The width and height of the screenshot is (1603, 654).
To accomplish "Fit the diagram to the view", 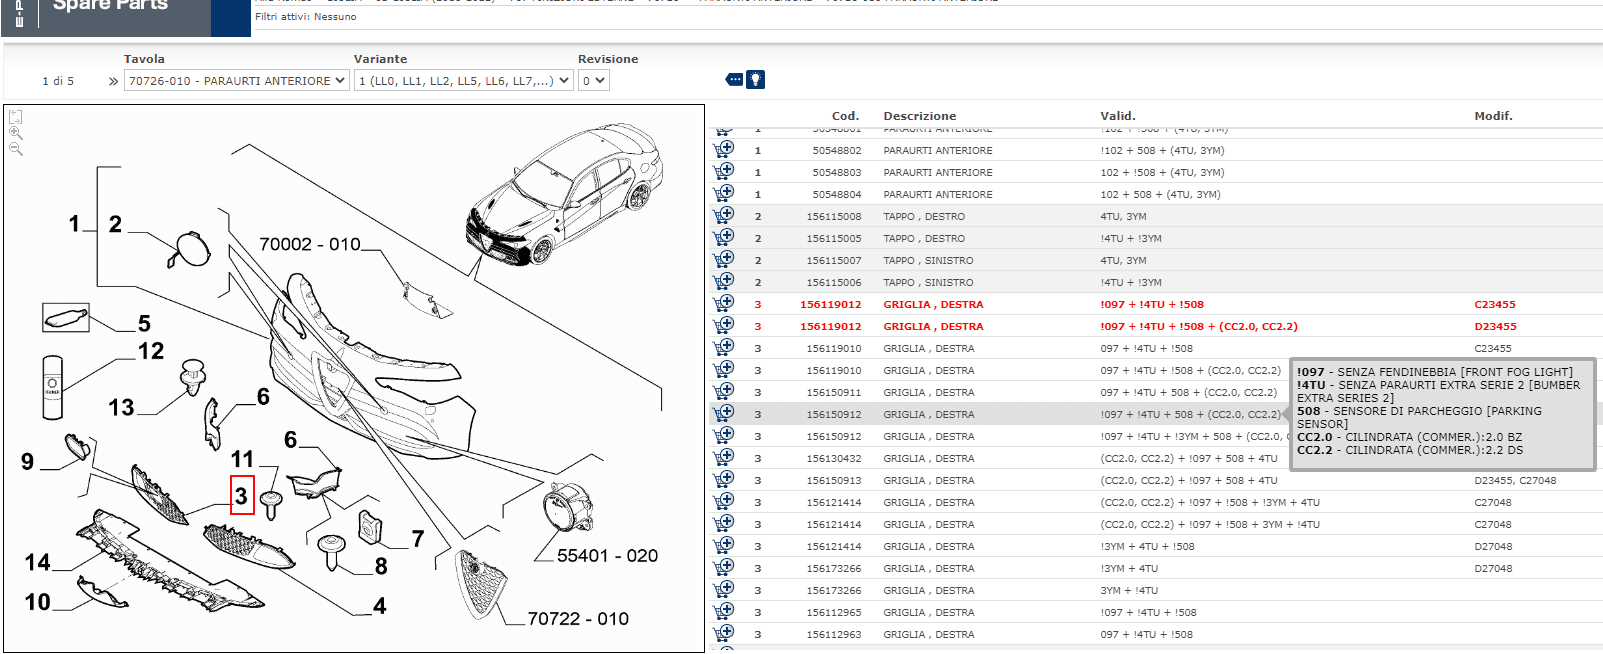I will [16, 117].
